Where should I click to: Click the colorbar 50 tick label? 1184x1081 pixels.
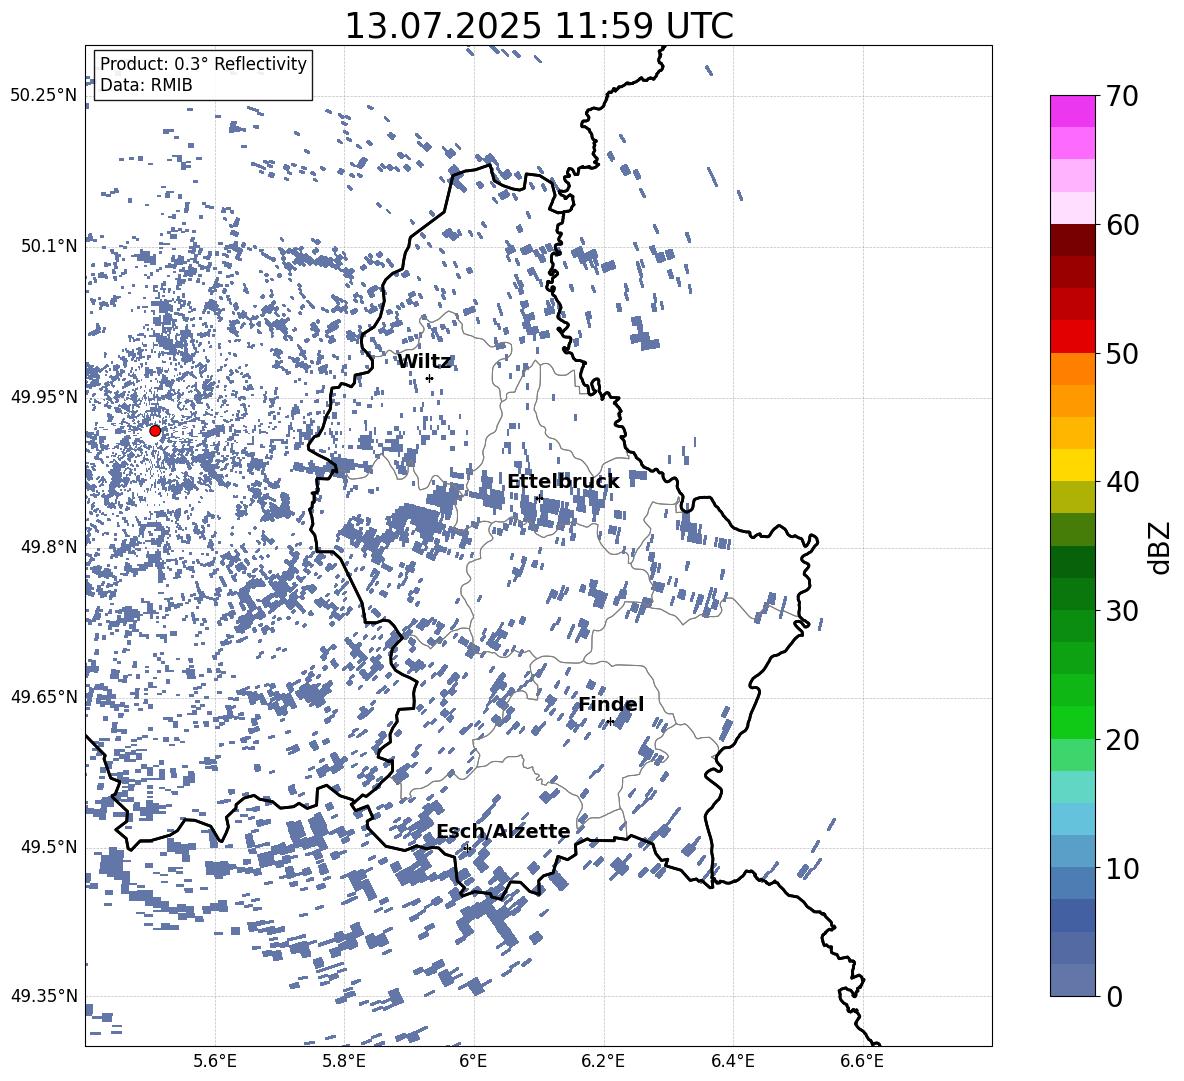pyautogui.click(x=1123, y=353)
